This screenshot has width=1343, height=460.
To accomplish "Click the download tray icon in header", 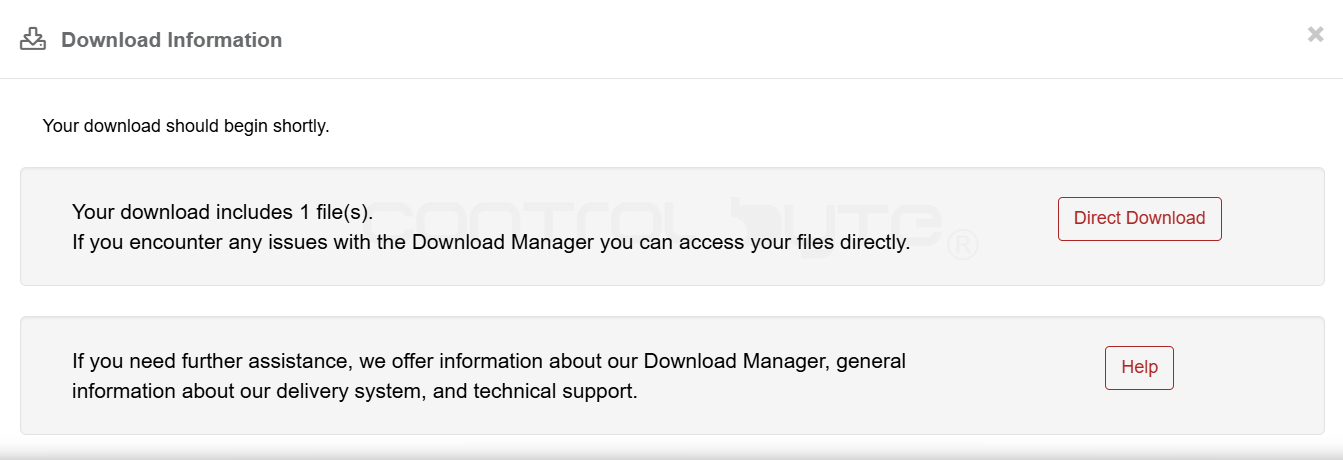I will coord(34,39).
